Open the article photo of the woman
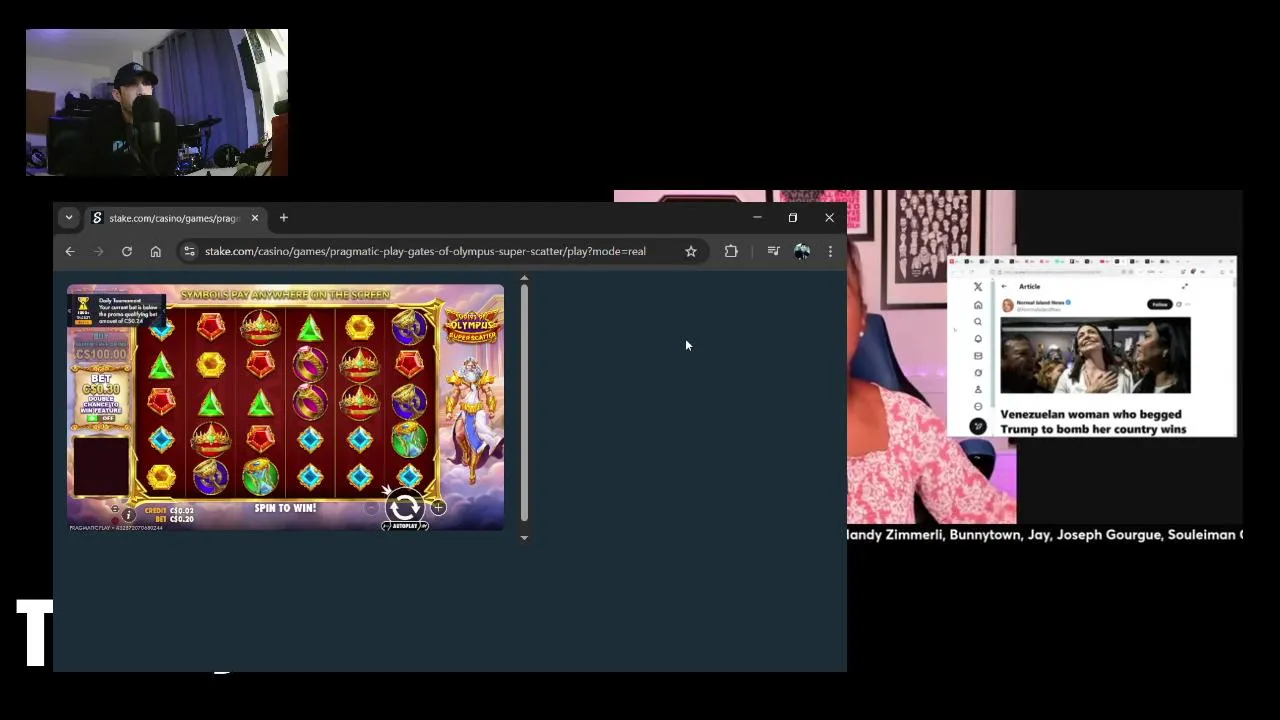The image size is (1280, 720). coord(1095,355)
